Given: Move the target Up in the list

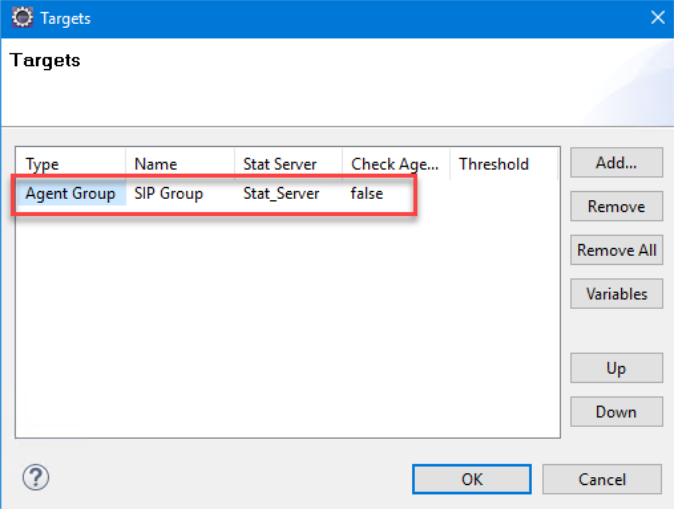Looking at the screenshot, I should click(616, 368).
